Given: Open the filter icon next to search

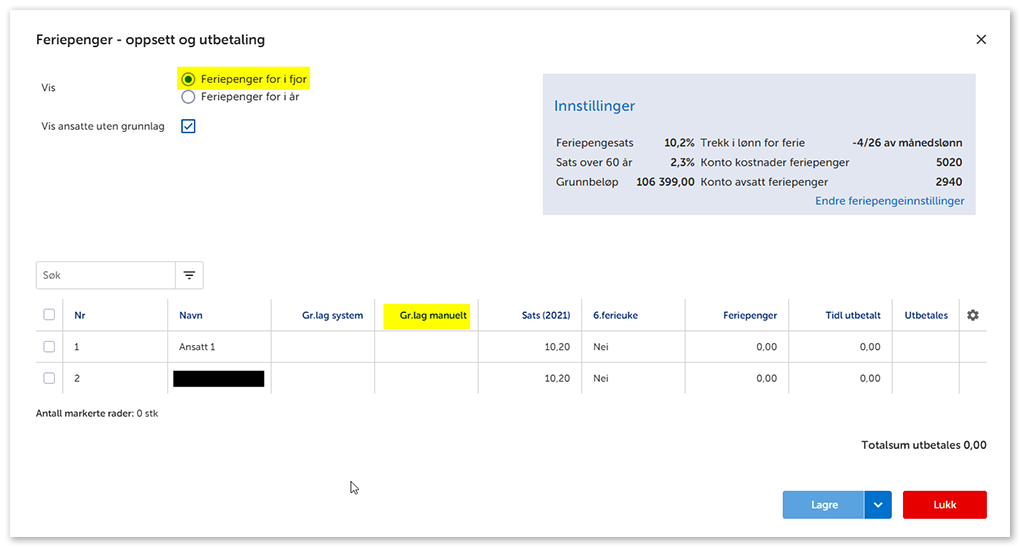Looking at the screenshot, I should click(189, 275).
